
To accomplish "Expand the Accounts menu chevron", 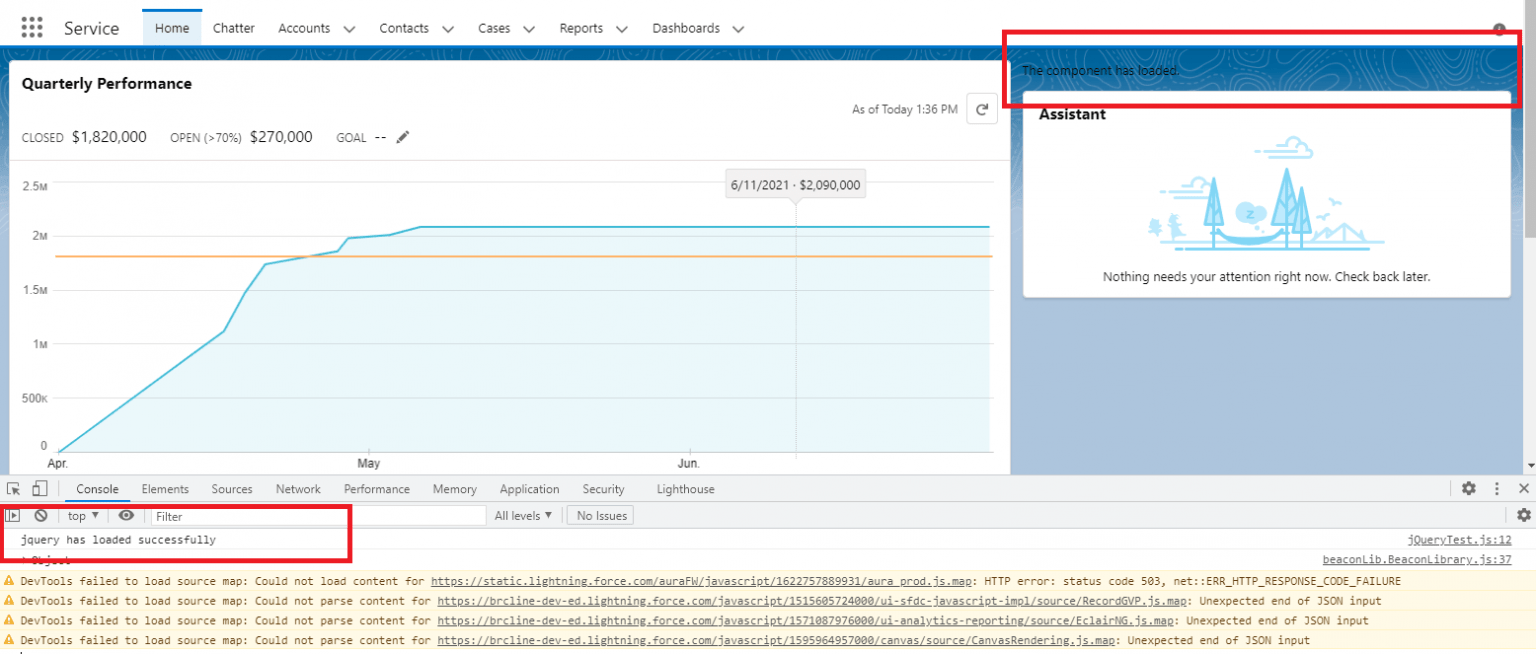I will click(x=349, y=29).
